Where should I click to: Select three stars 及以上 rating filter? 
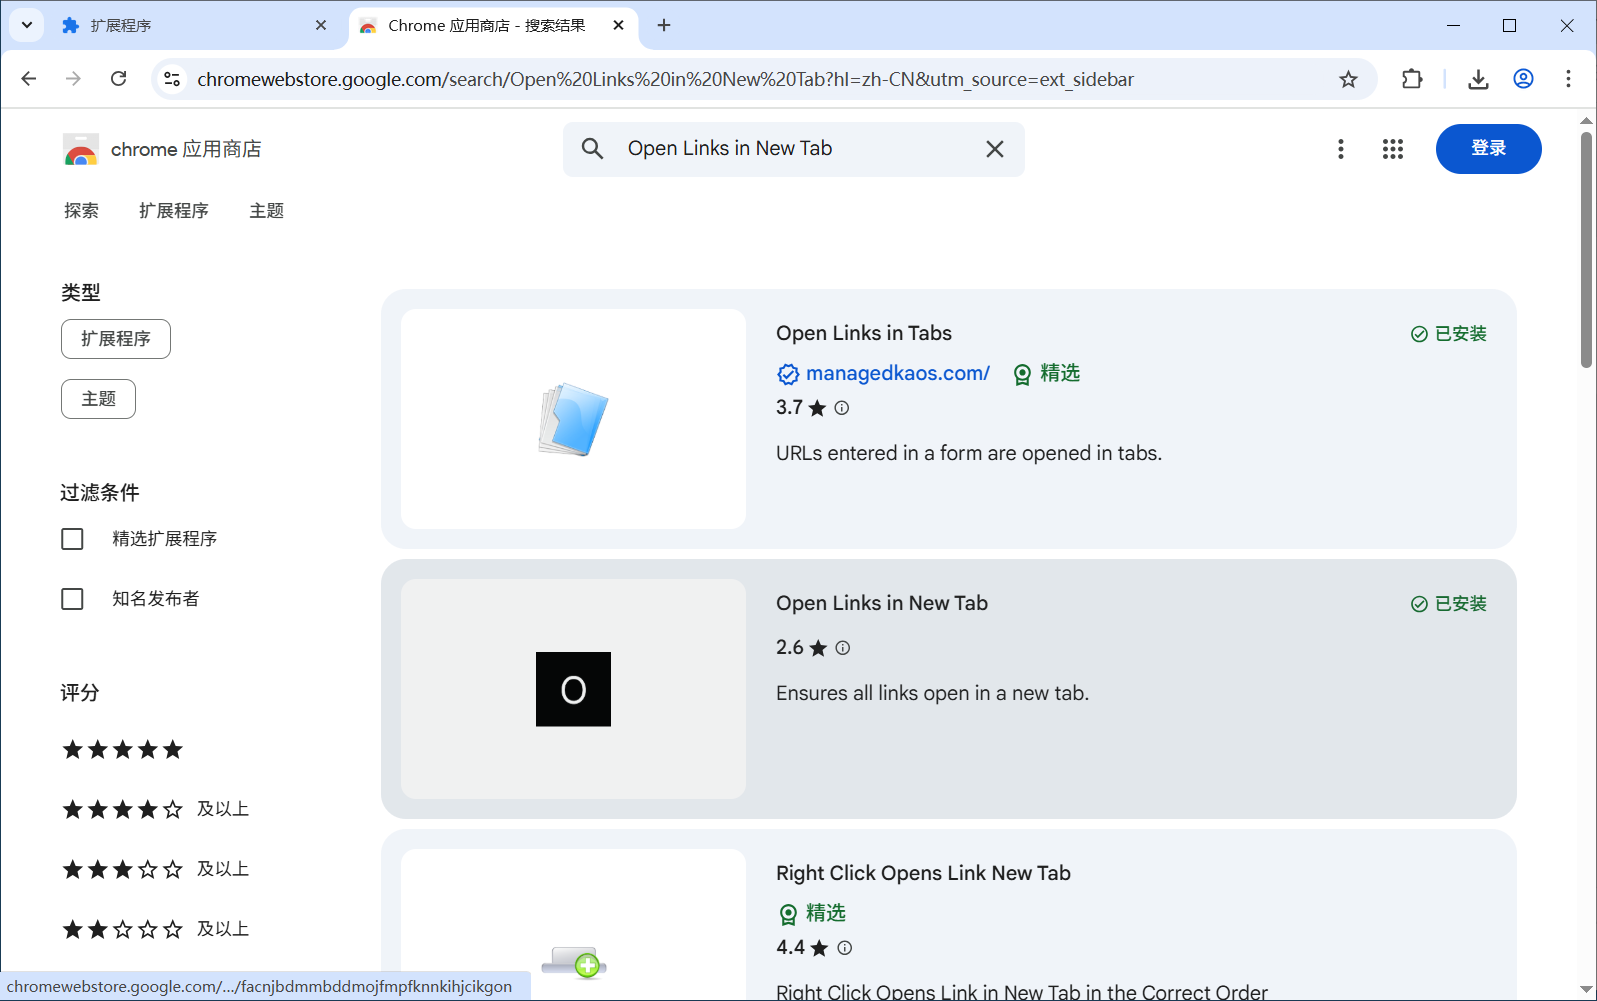(x=155, y=869)
